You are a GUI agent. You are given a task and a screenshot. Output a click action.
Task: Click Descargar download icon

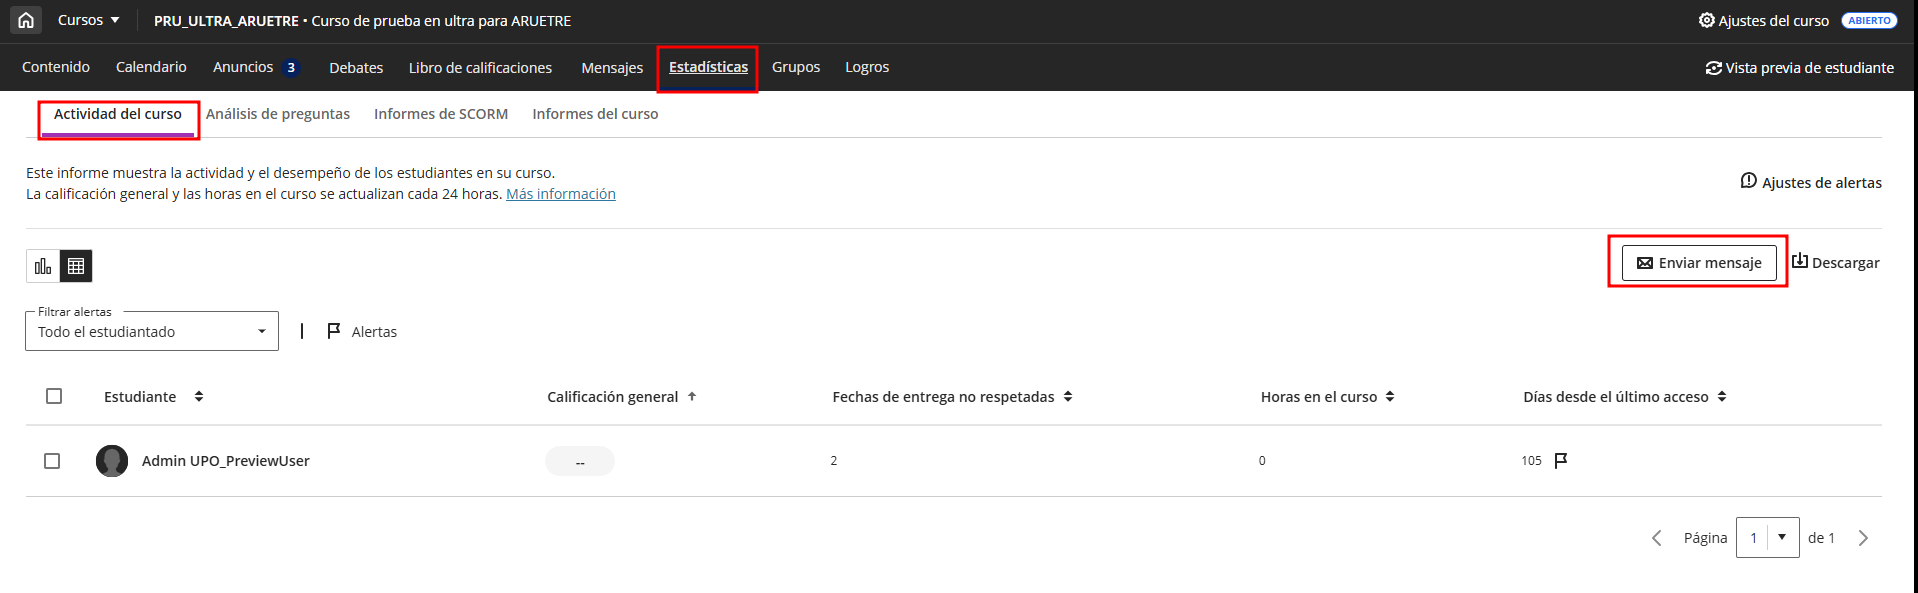[1799, 262]
